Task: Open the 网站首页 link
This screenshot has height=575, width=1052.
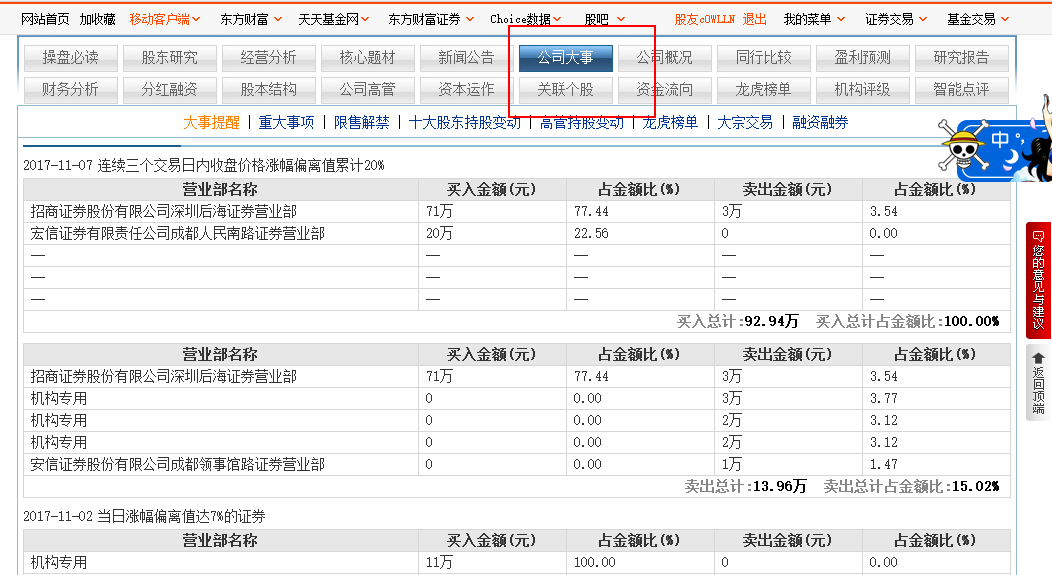Action: (45, 19)
